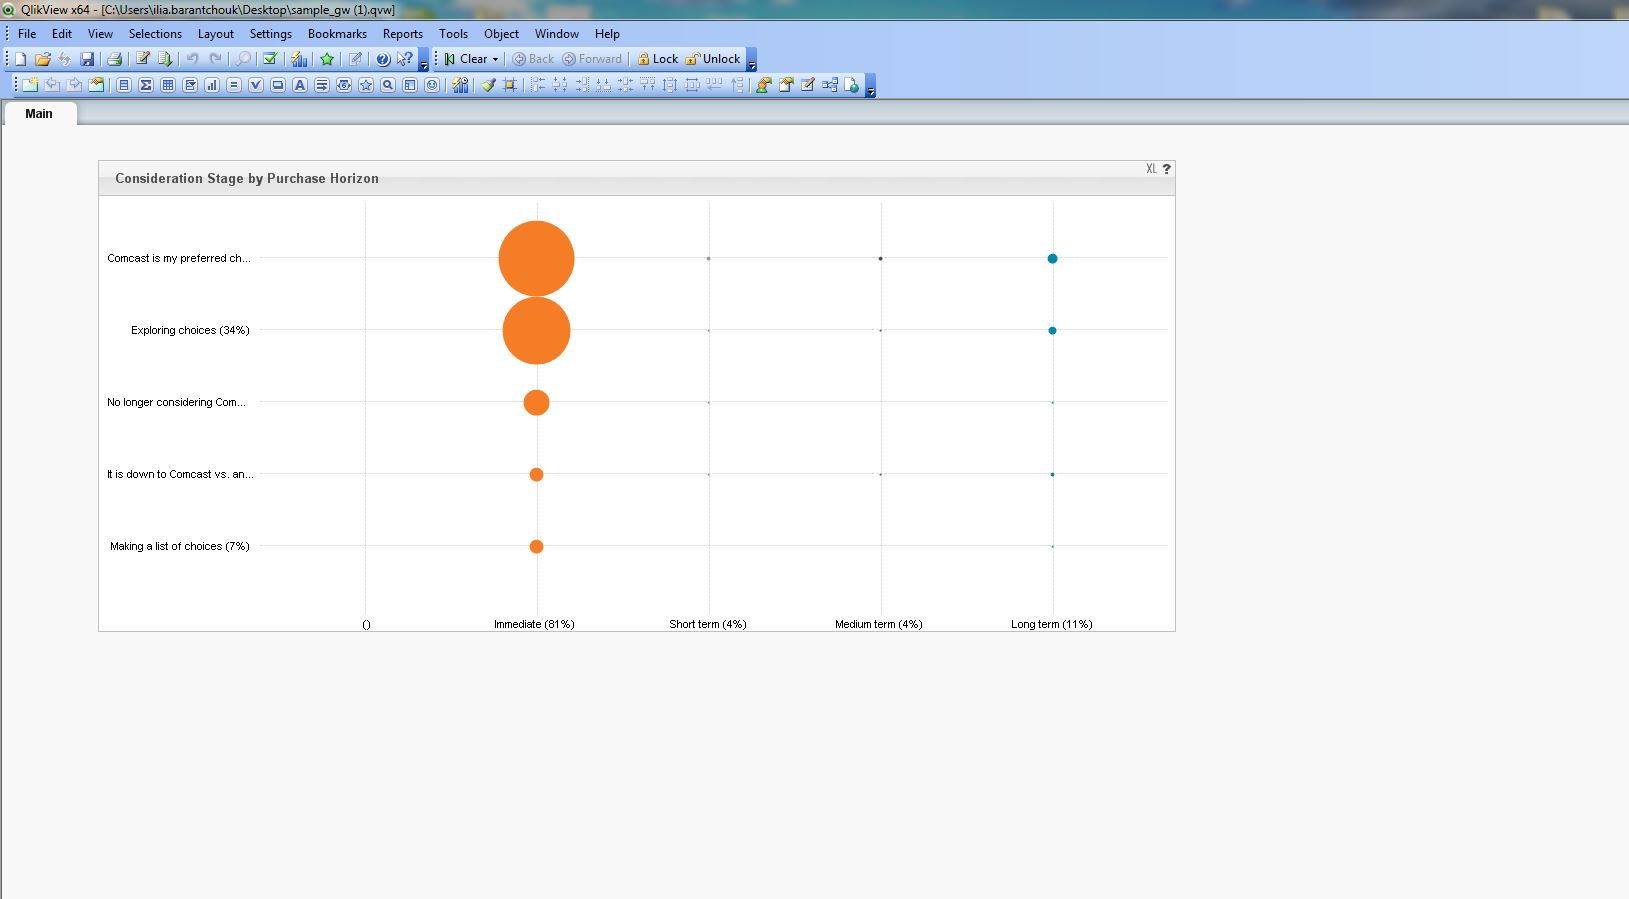This screenshot has height=899, width=1629.
Task: Click the New document icon
Action: pos(20,59)
